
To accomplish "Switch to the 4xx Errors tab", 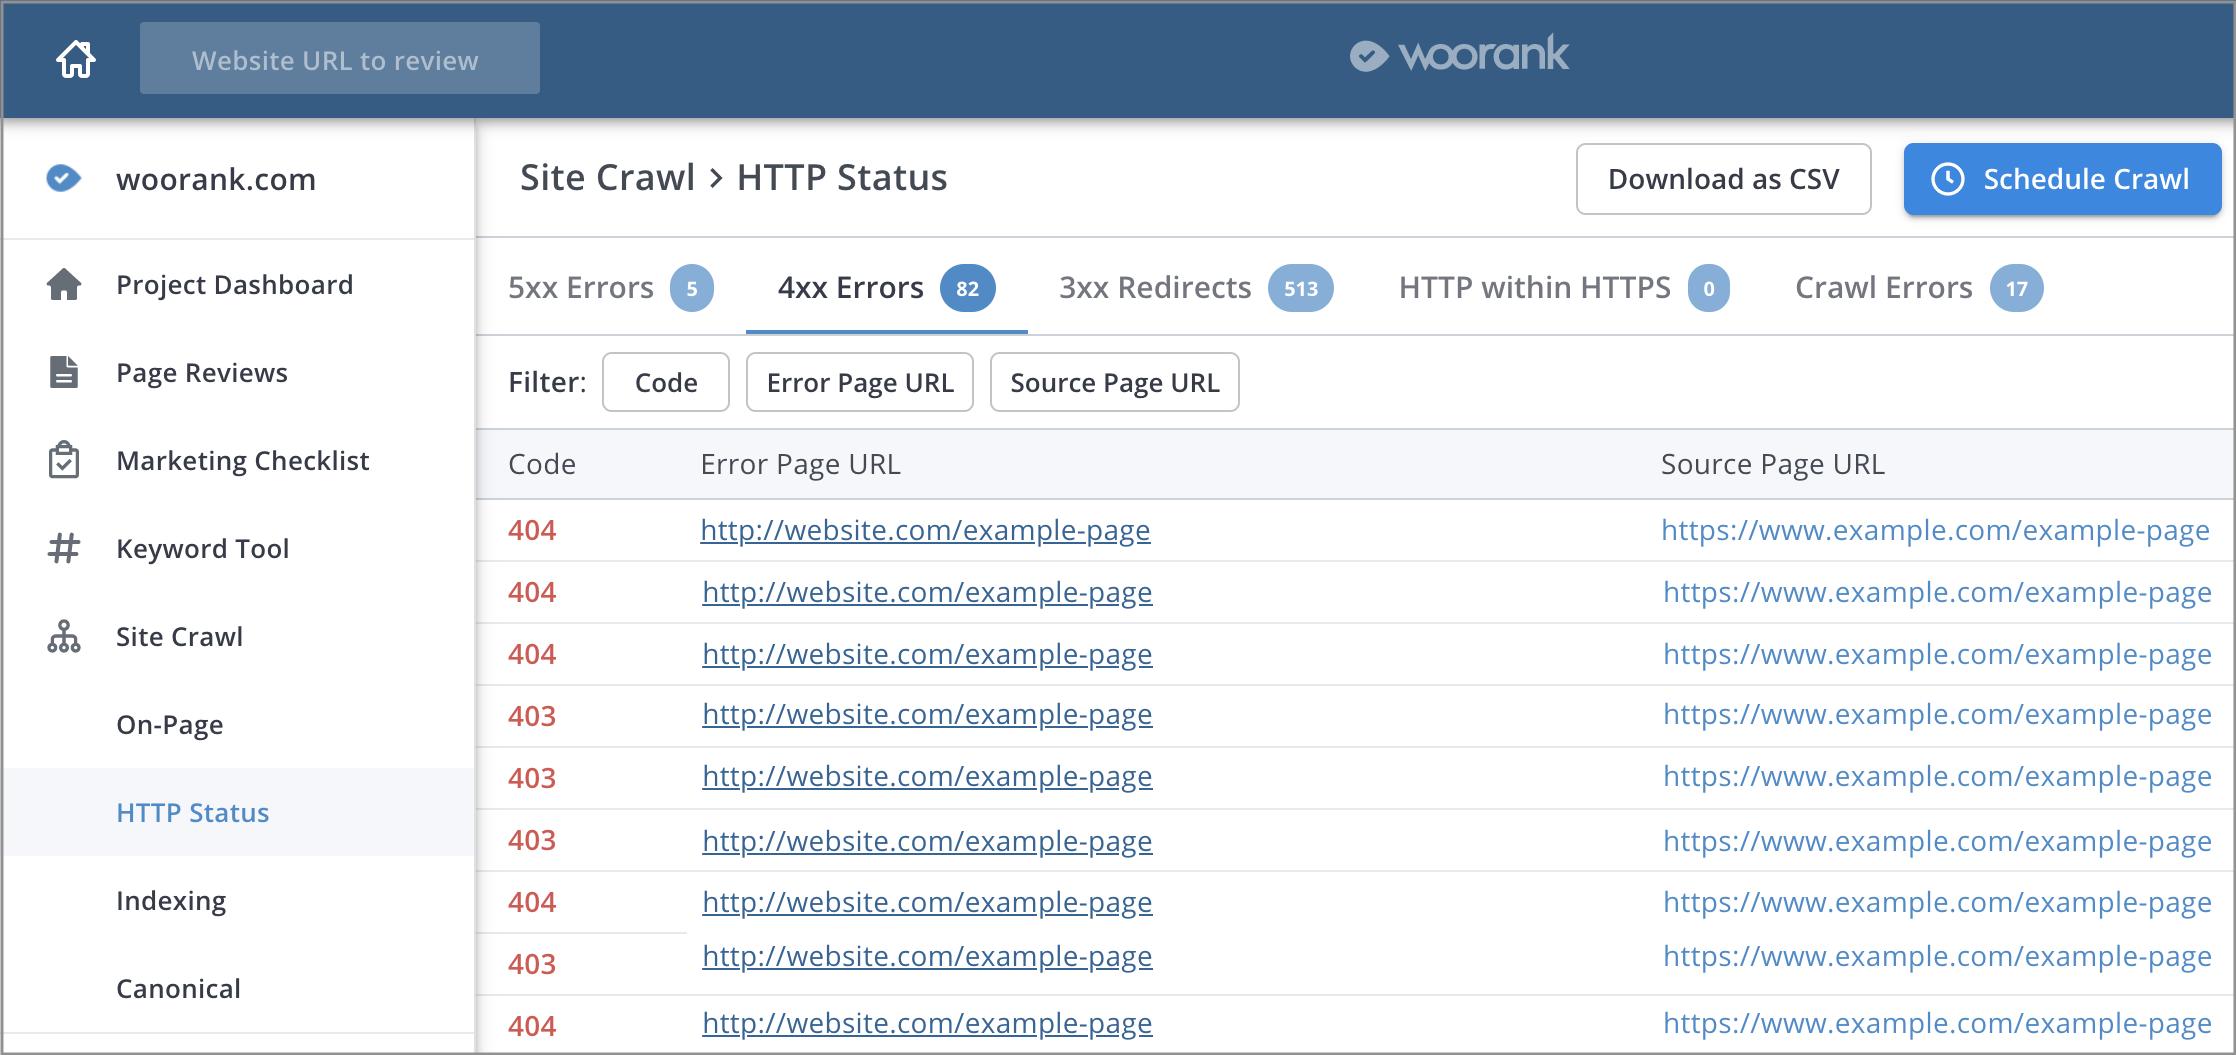I will pos(886,288).
